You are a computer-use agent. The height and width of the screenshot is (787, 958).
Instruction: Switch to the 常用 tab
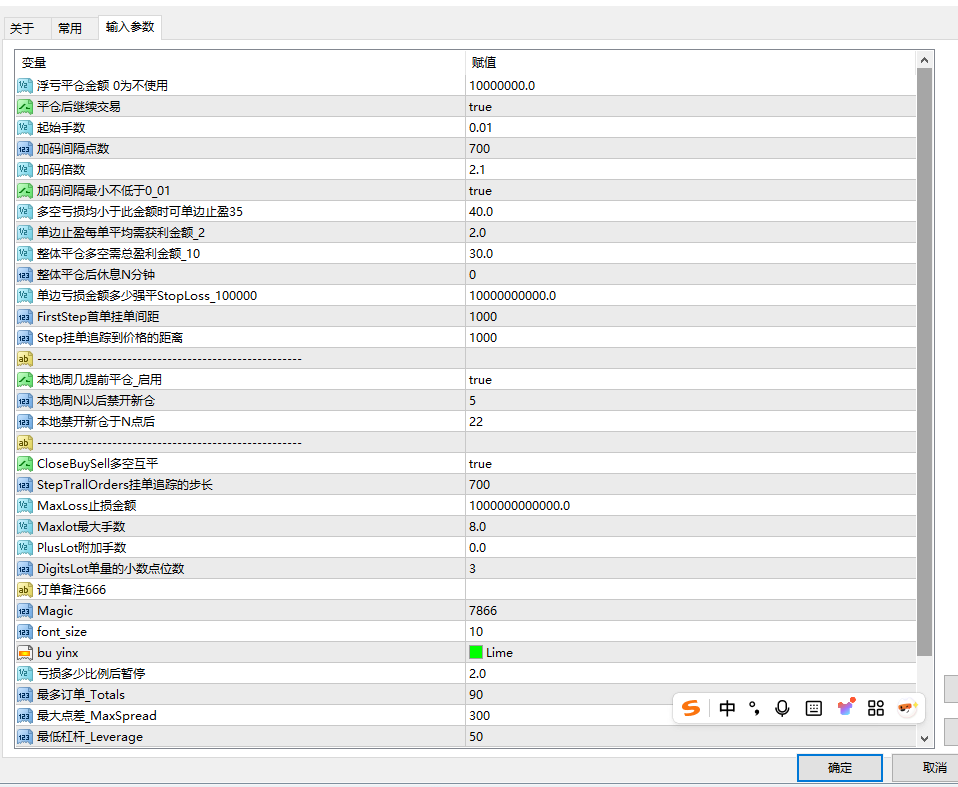[x=70, y=28]
